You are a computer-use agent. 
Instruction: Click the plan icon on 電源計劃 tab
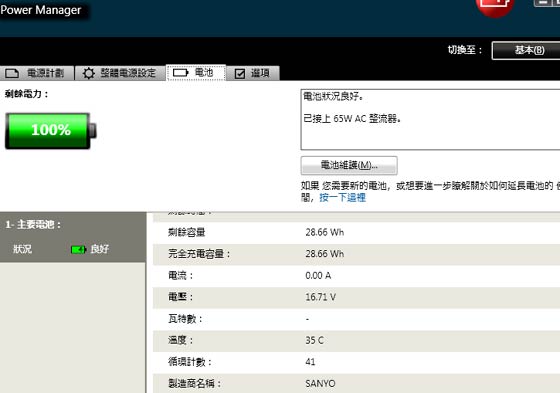click(x=12, y=73)
